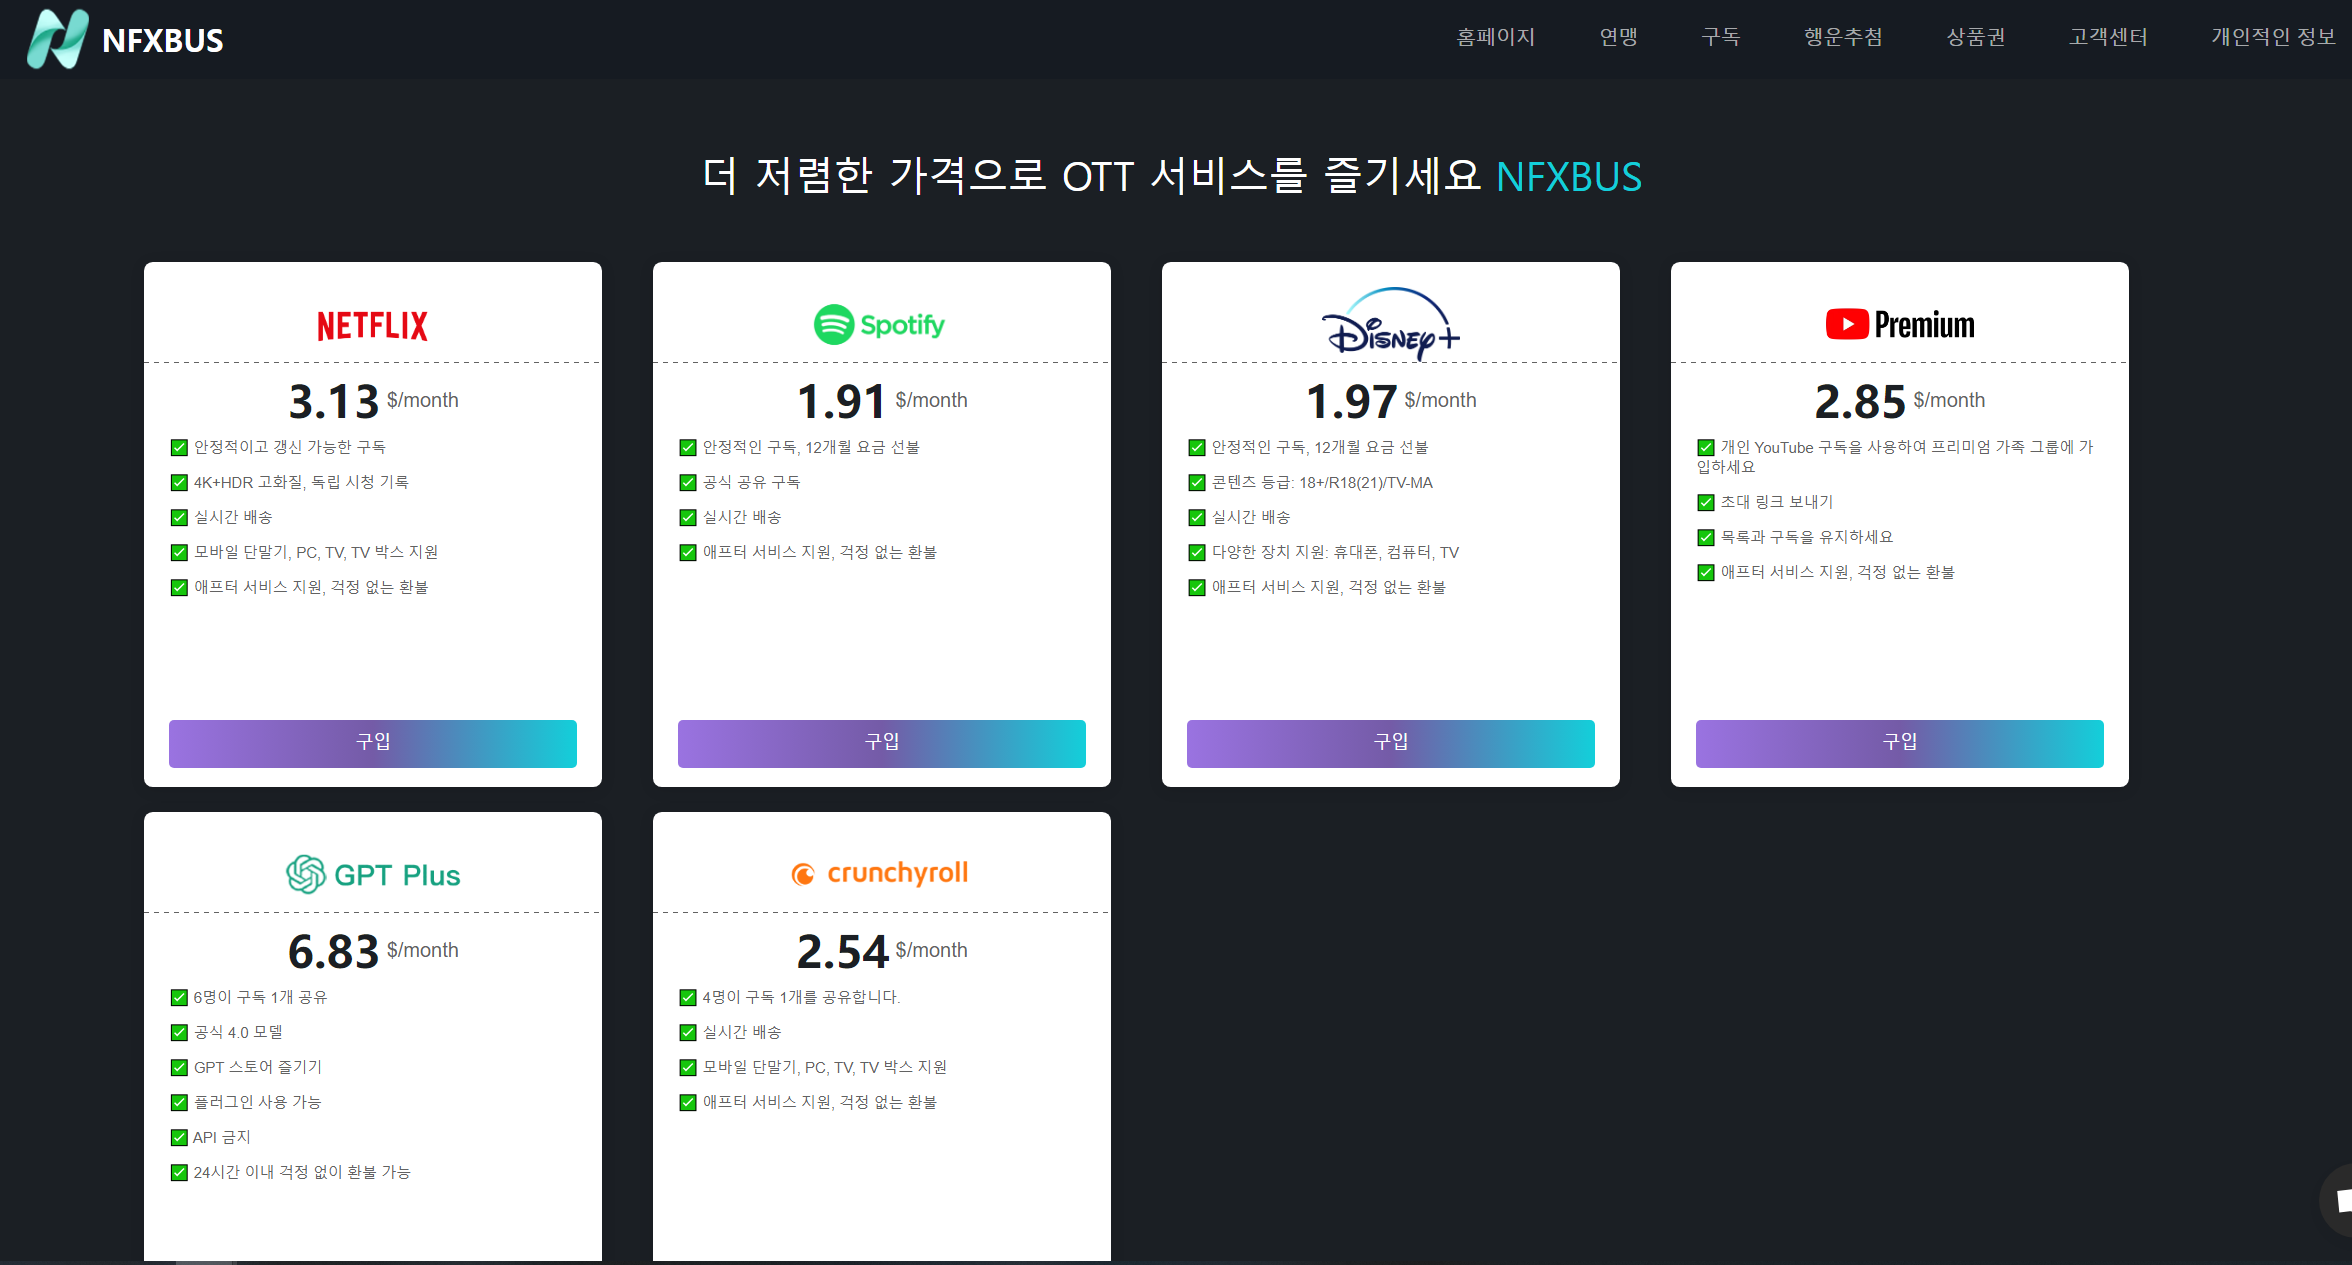Click the YouTube Premium price 2.85
Screen dimensions: 2352x1265
coord(1860,402)
